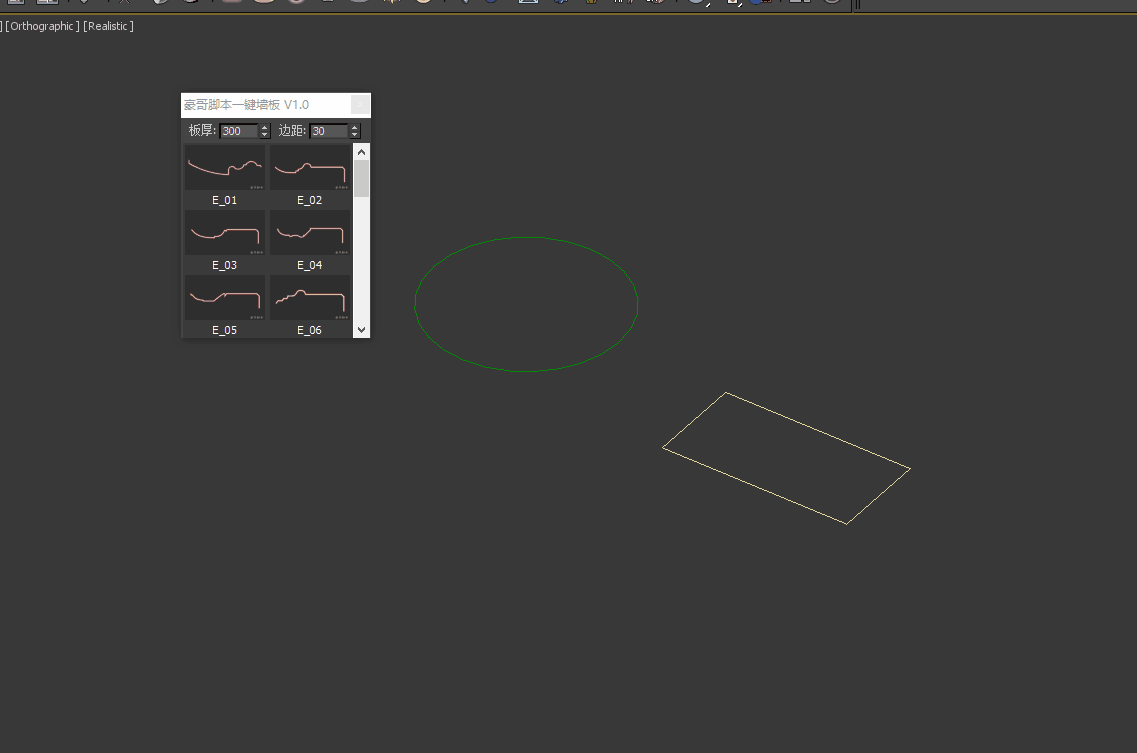Viewport: 1137px width, 753px height.
Task: Click the profile list scroll-up arrow
Action: click(362, 152)
